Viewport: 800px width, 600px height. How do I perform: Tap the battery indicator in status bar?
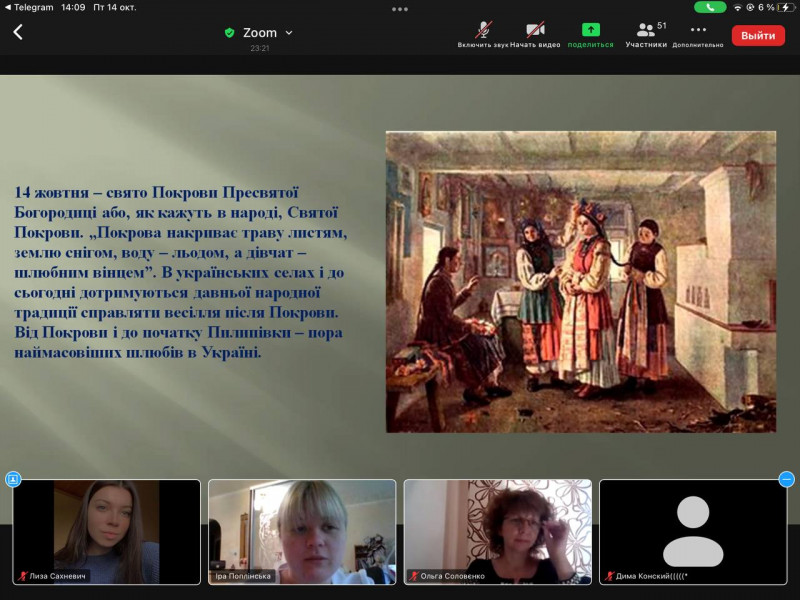point(784,7)
